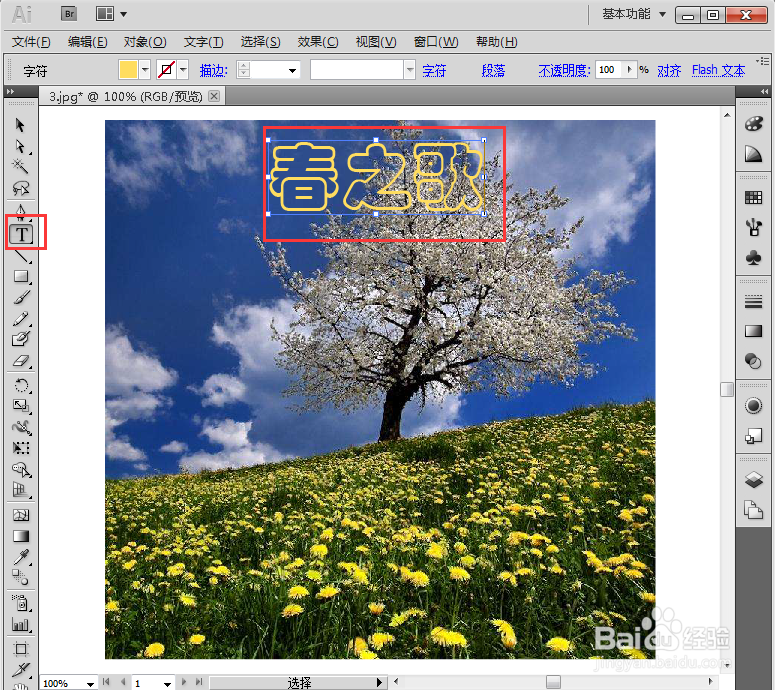Viewport: 775px width, 690px height.
Task: Open the Gradient panel
Action: pyautogui.click(x=753, y=331)
